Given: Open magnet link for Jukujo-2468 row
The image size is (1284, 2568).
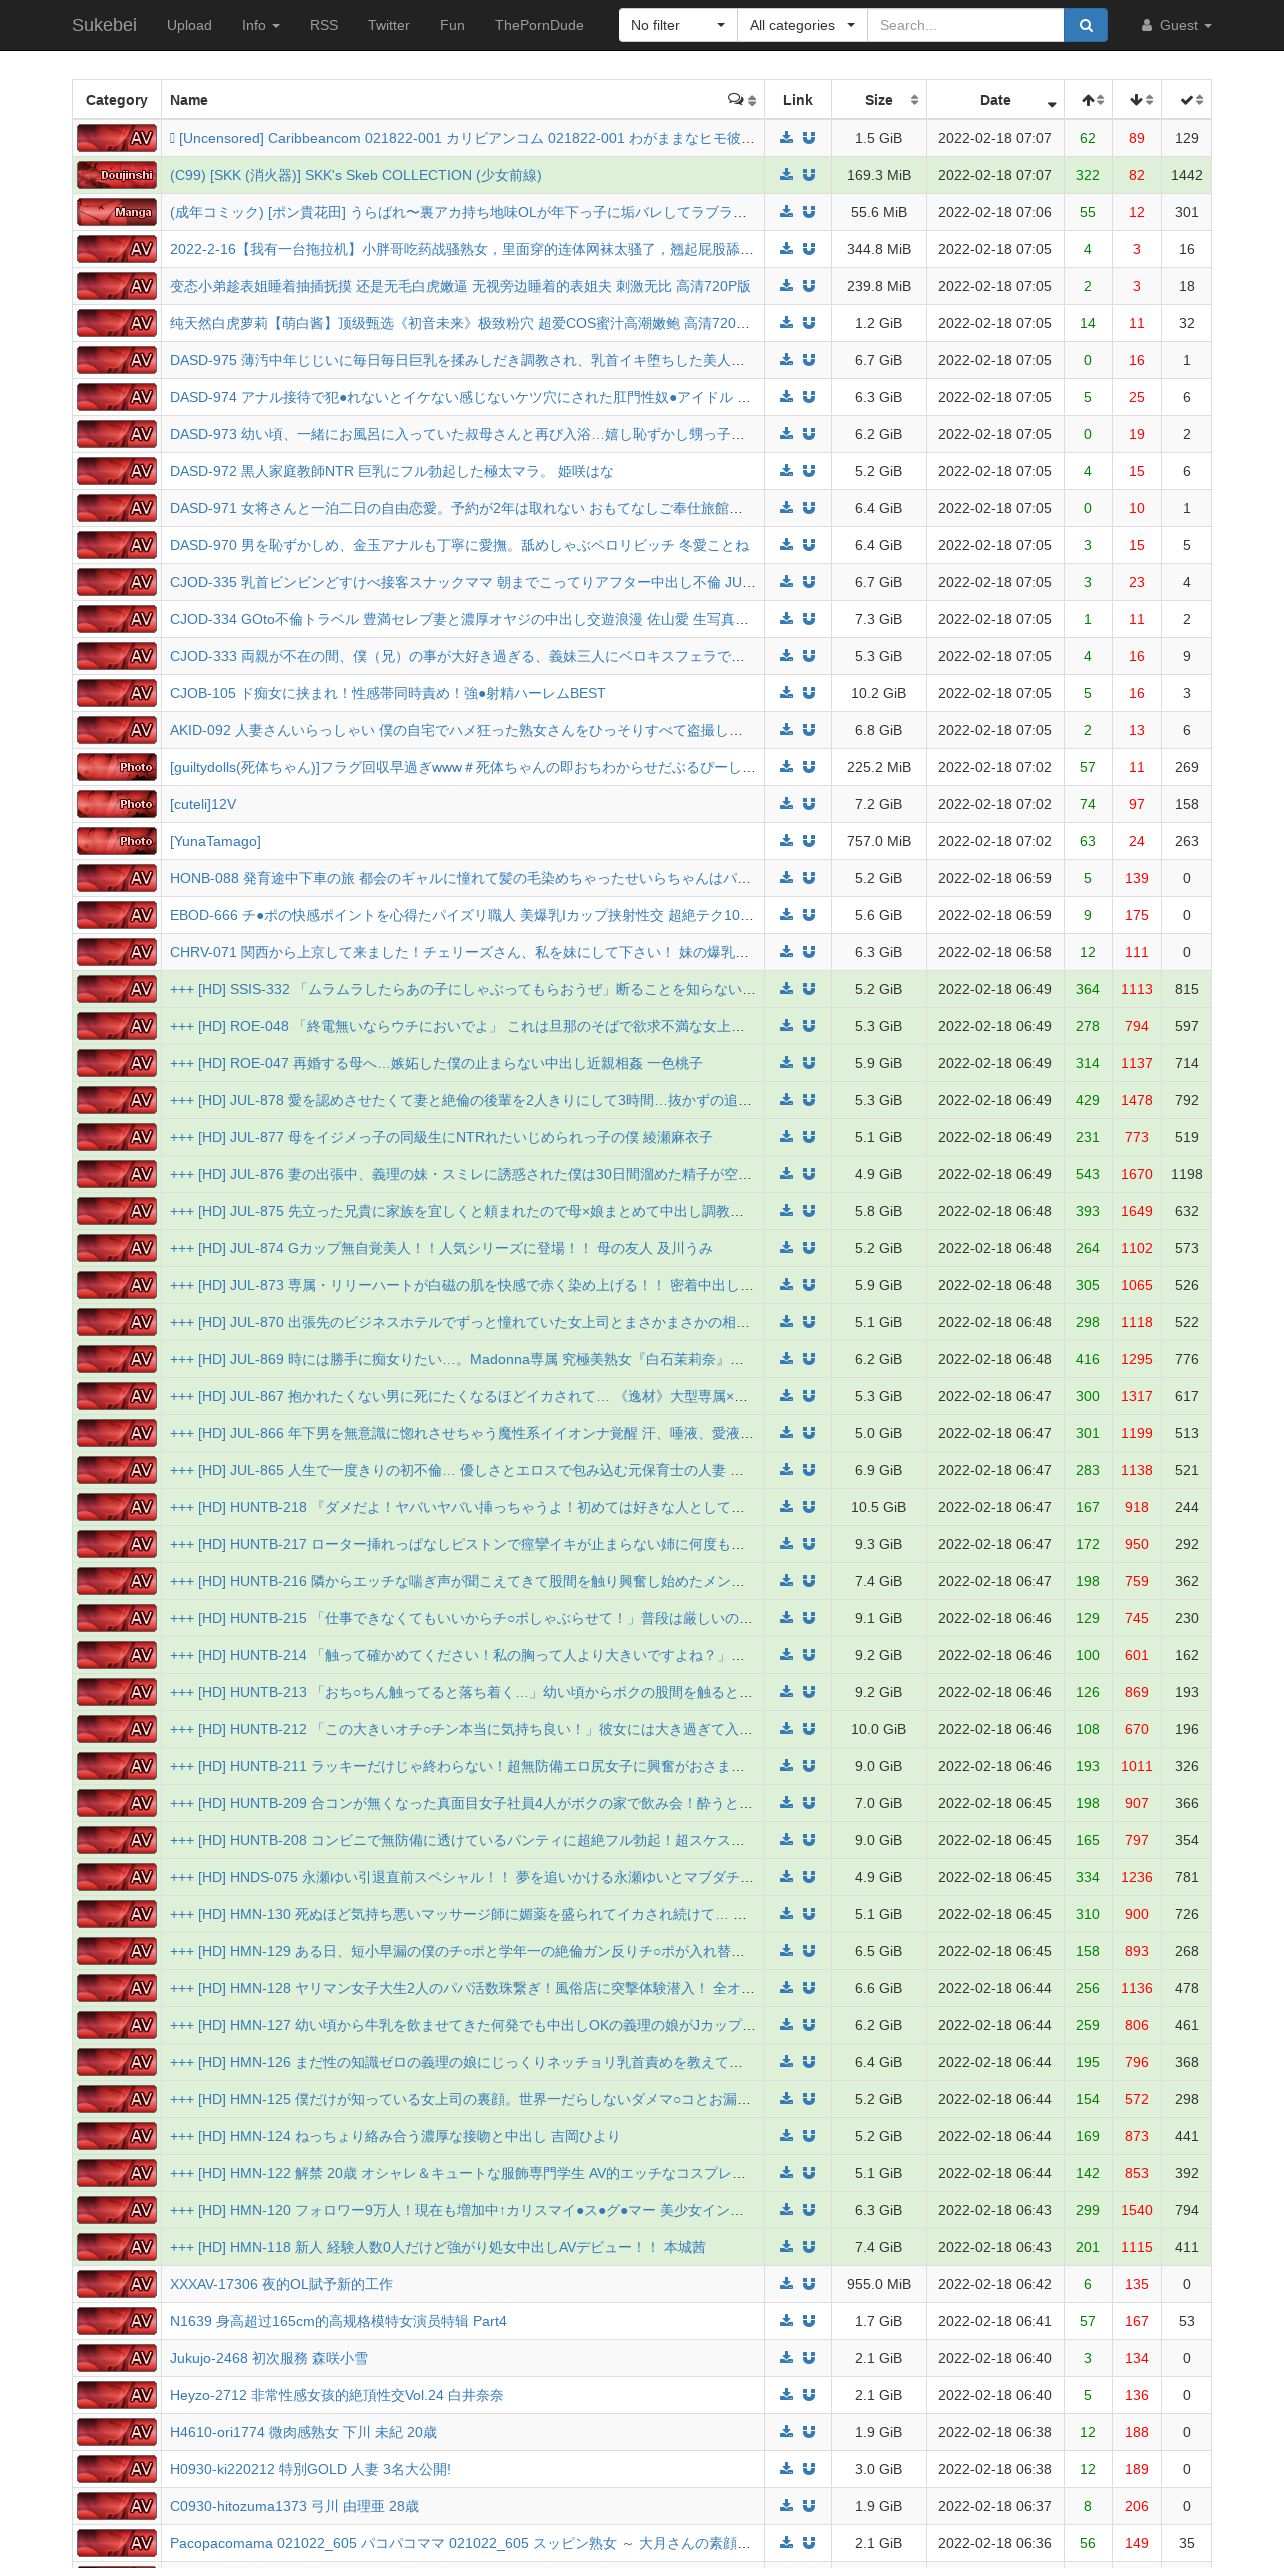Looking at the screenshot, I should [809, 2358].
